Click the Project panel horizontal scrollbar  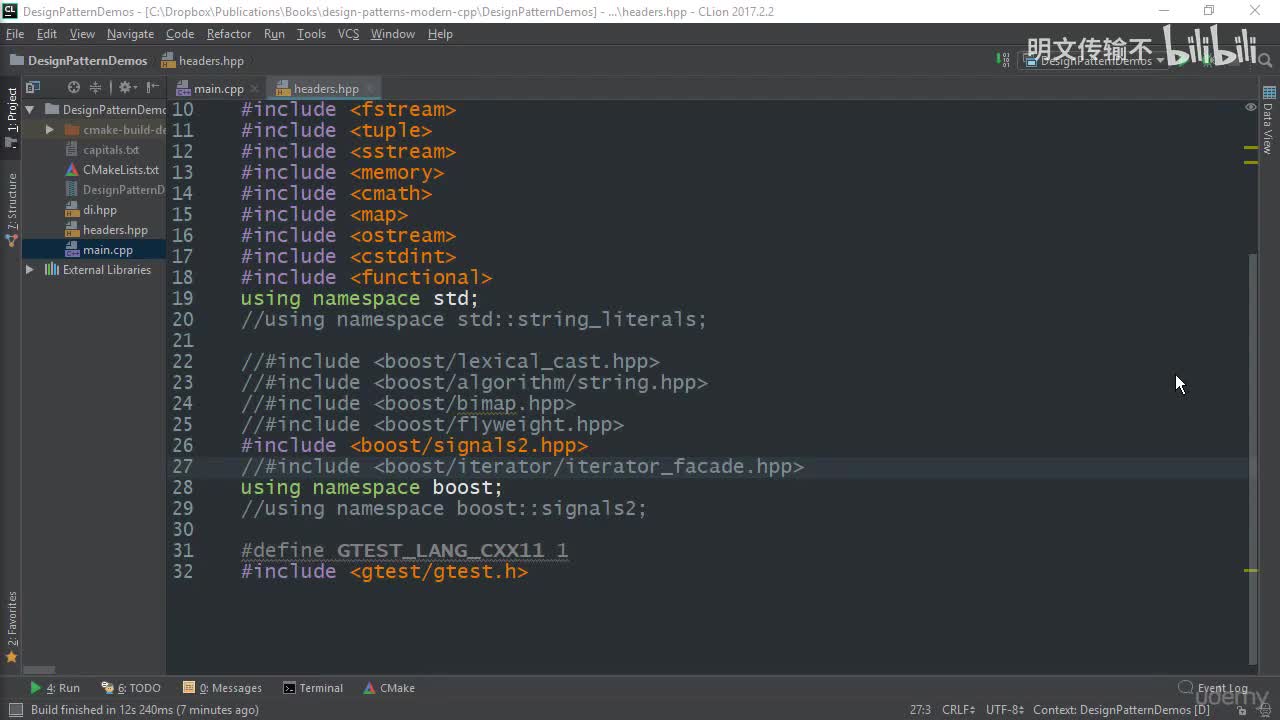pyautogui.click(x=38, y=670)
